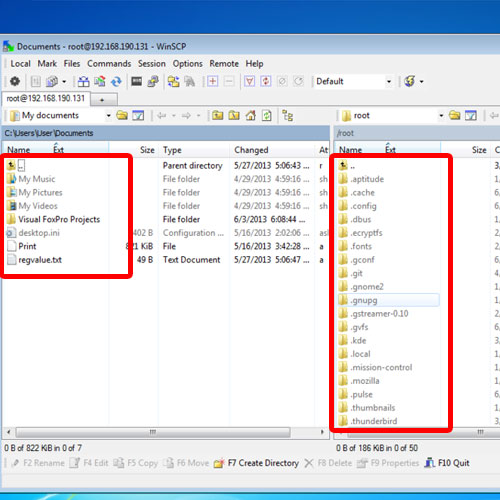Select the .thunderbird remote folder
This screenshot has height=500, width=500.
(368, 421)
